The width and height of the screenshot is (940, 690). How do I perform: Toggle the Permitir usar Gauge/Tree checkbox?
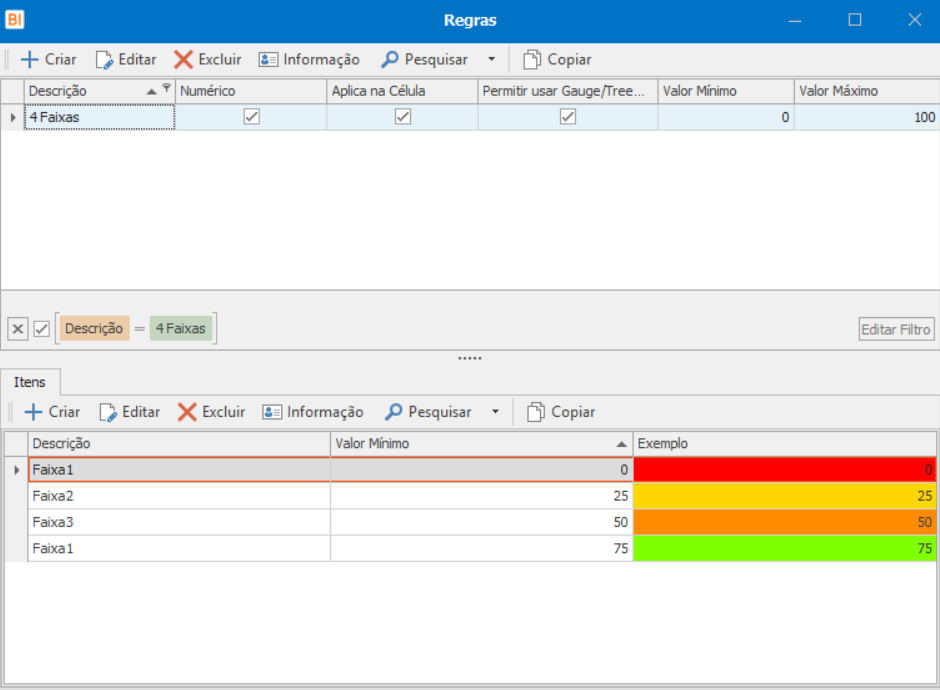coord(568,117)
